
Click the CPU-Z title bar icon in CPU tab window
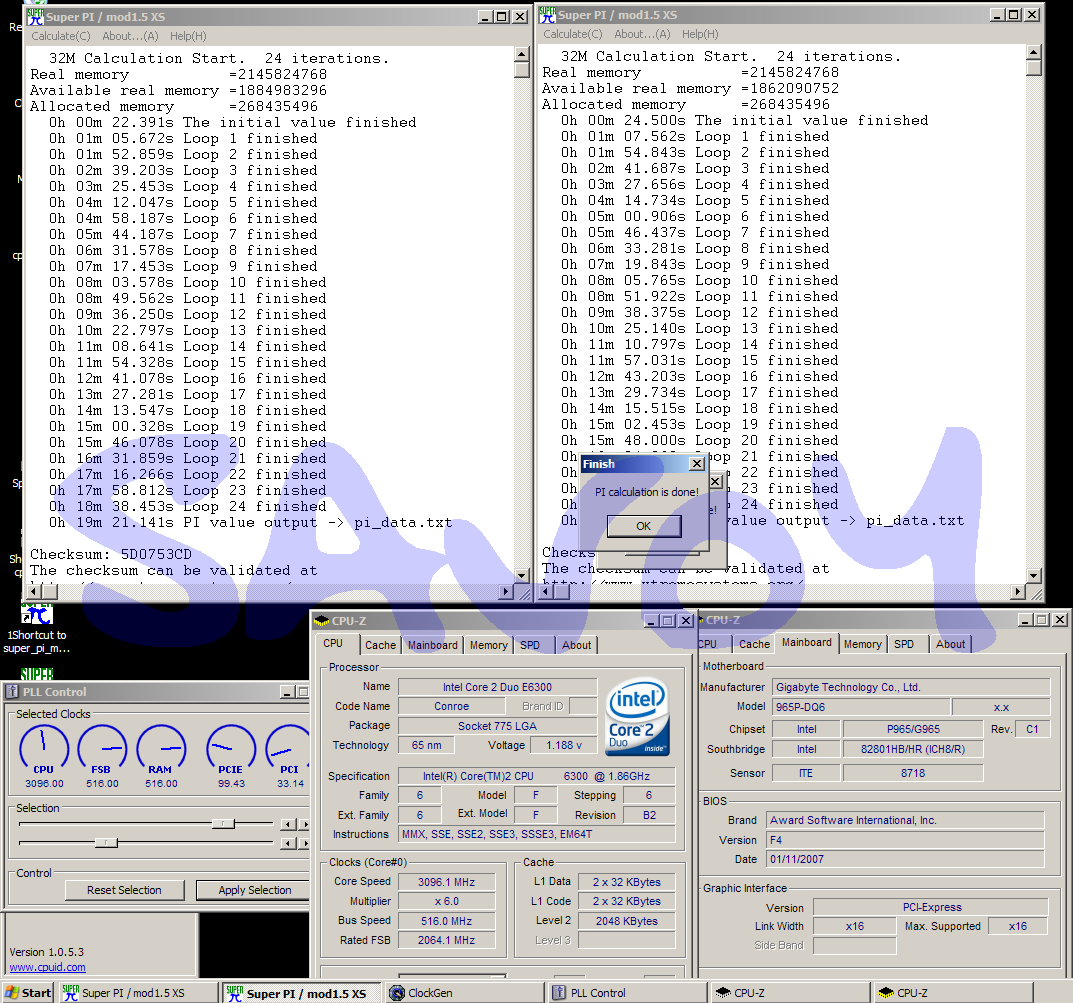(322, 621)
